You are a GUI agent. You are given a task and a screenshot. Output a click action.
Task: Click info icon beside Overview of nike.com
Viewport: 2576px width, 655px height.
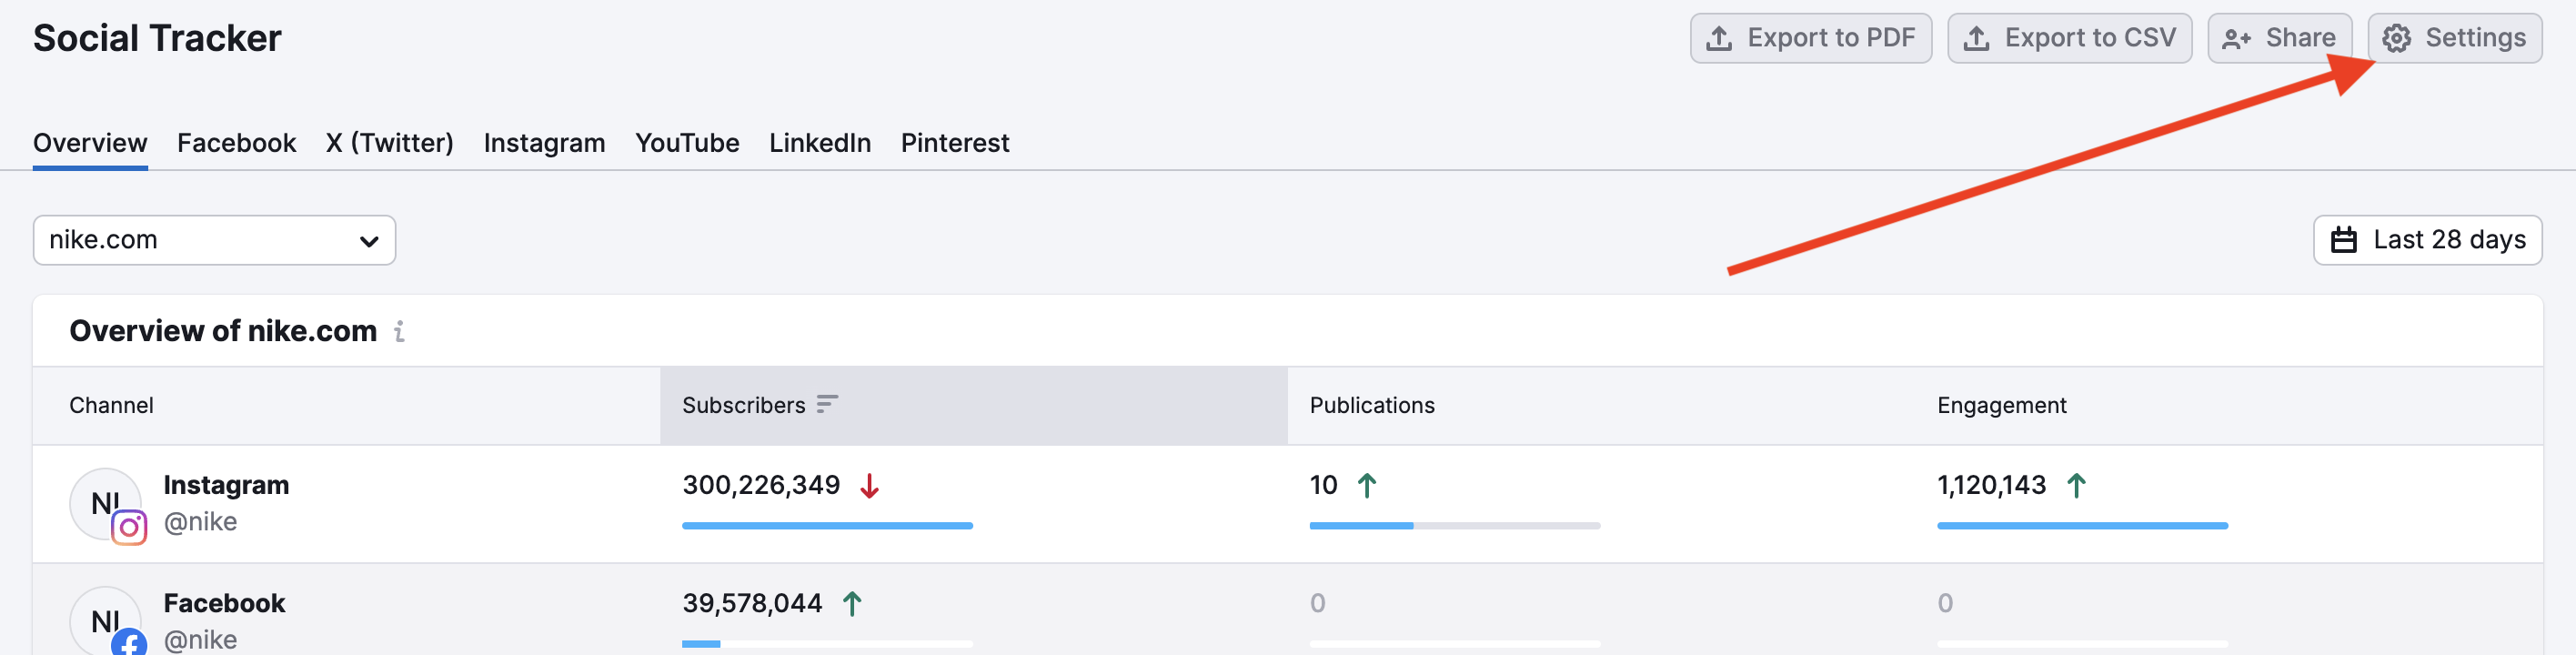tap(399, 331)
